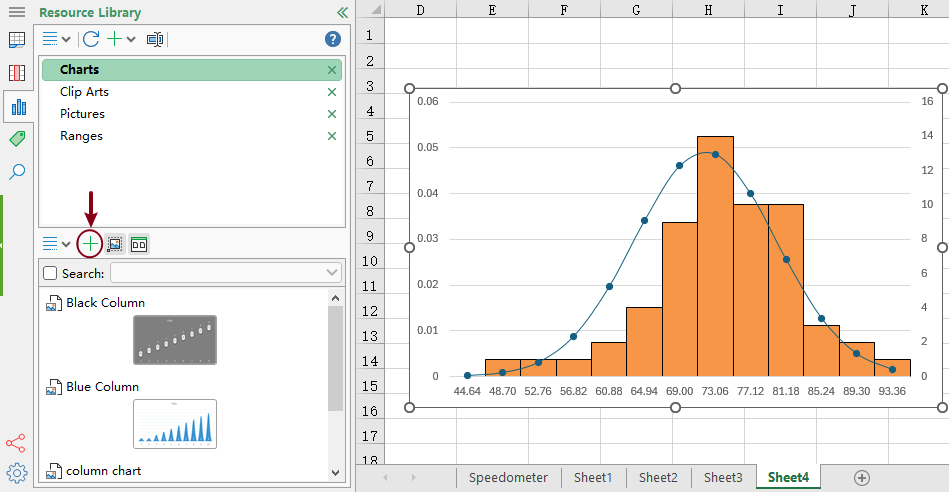Toggle the two-pane layout view button

[x=139, y=243]
